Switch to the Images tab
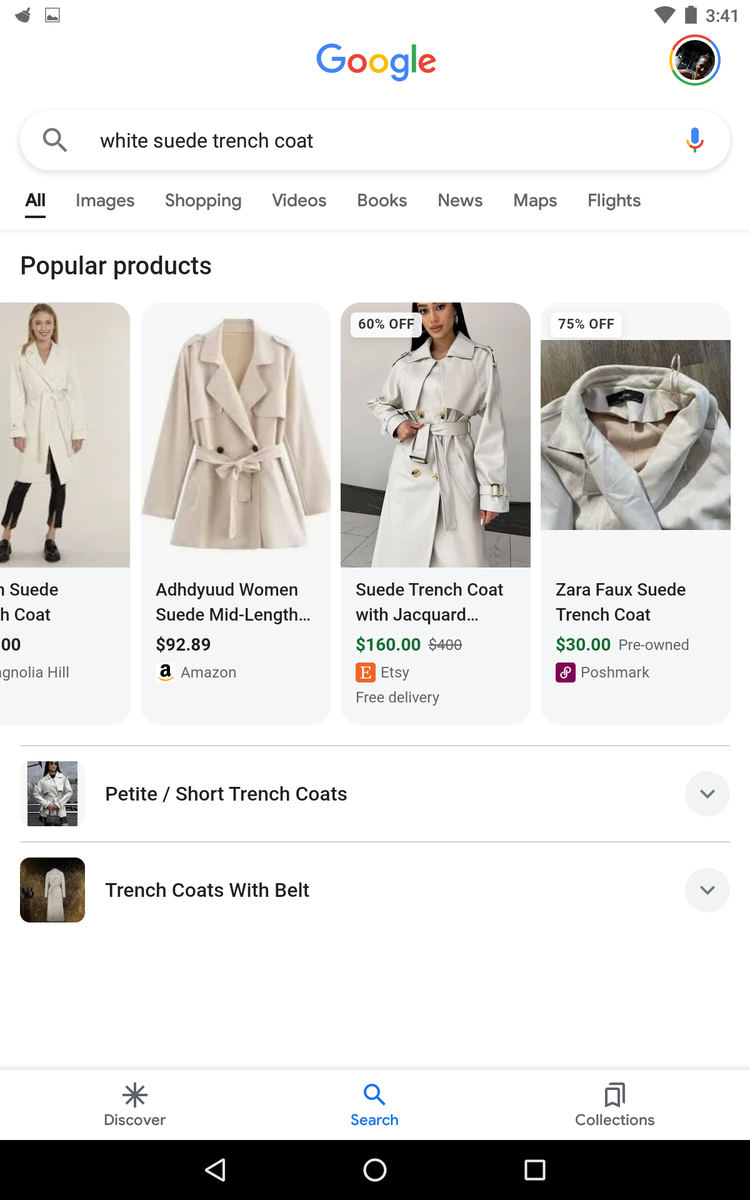The width and height of the screenshot is (750, 1200). [x=105, y=201]
